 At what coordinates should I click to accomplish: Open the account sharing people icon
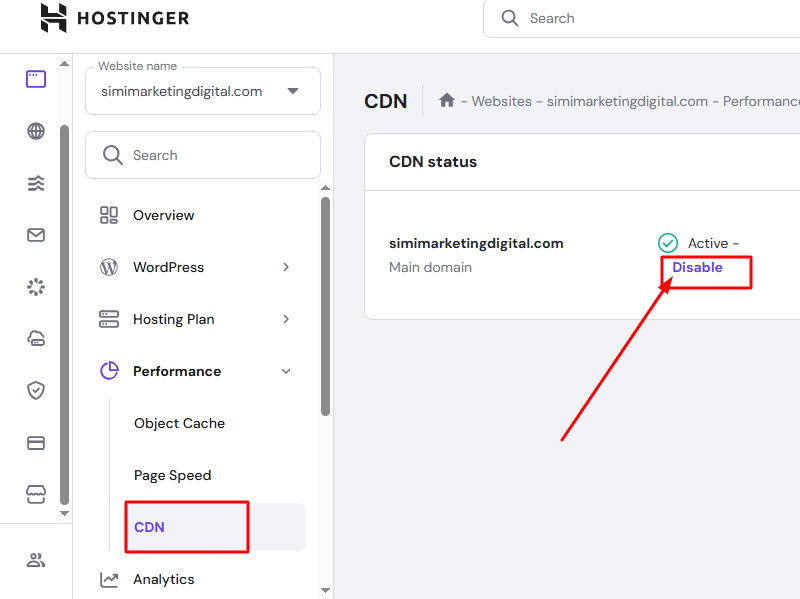click(36, 560)
